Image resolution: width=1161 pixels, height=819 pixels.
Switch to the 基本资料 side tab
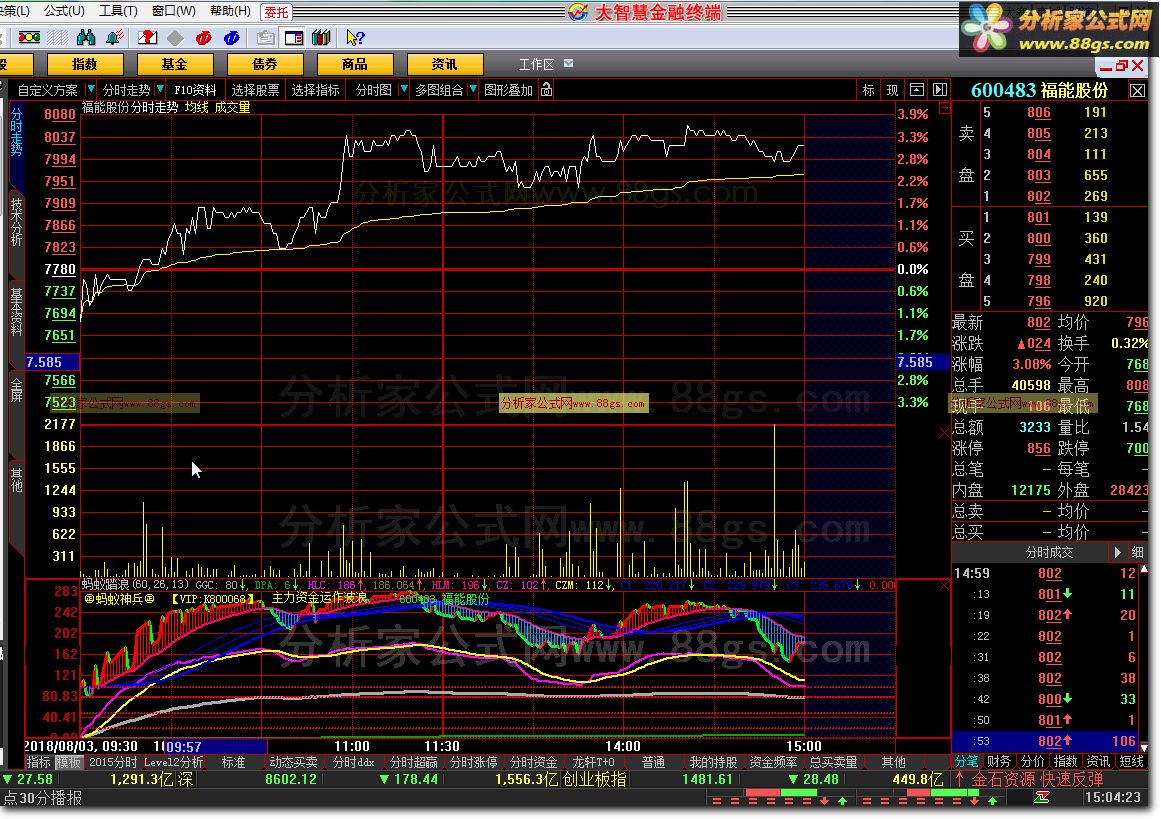(x=16, y=310)
